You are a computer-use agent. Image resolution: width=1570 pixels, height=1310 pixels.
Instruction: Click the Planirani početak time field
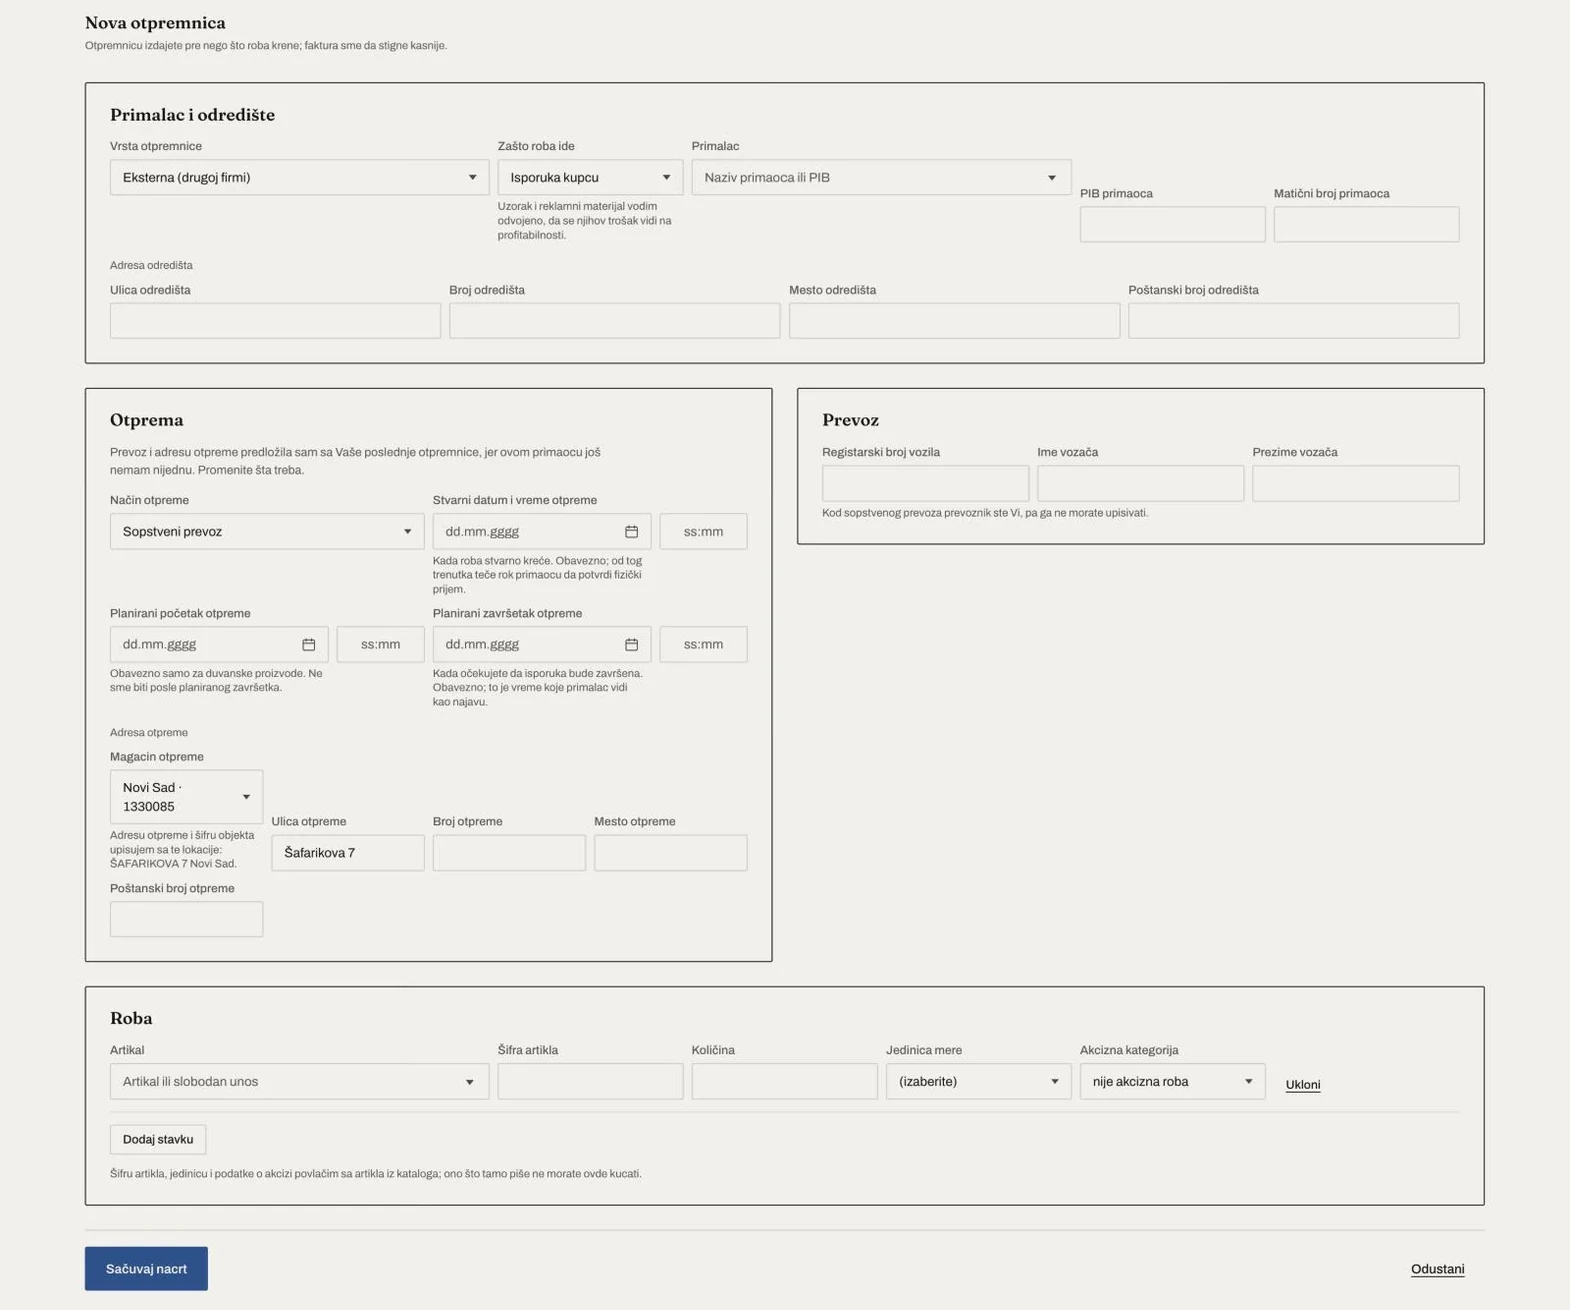[x=380, y=644]
